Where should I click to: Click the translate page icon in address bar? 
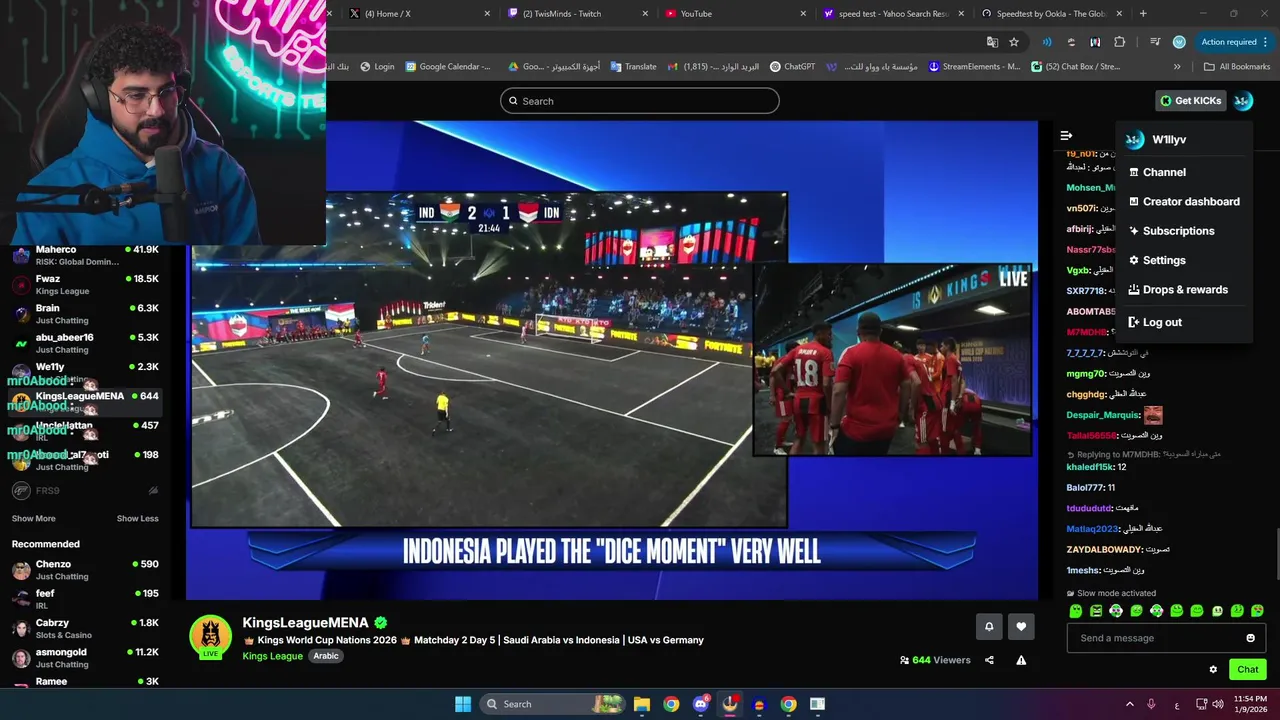[x=992, y=42]
